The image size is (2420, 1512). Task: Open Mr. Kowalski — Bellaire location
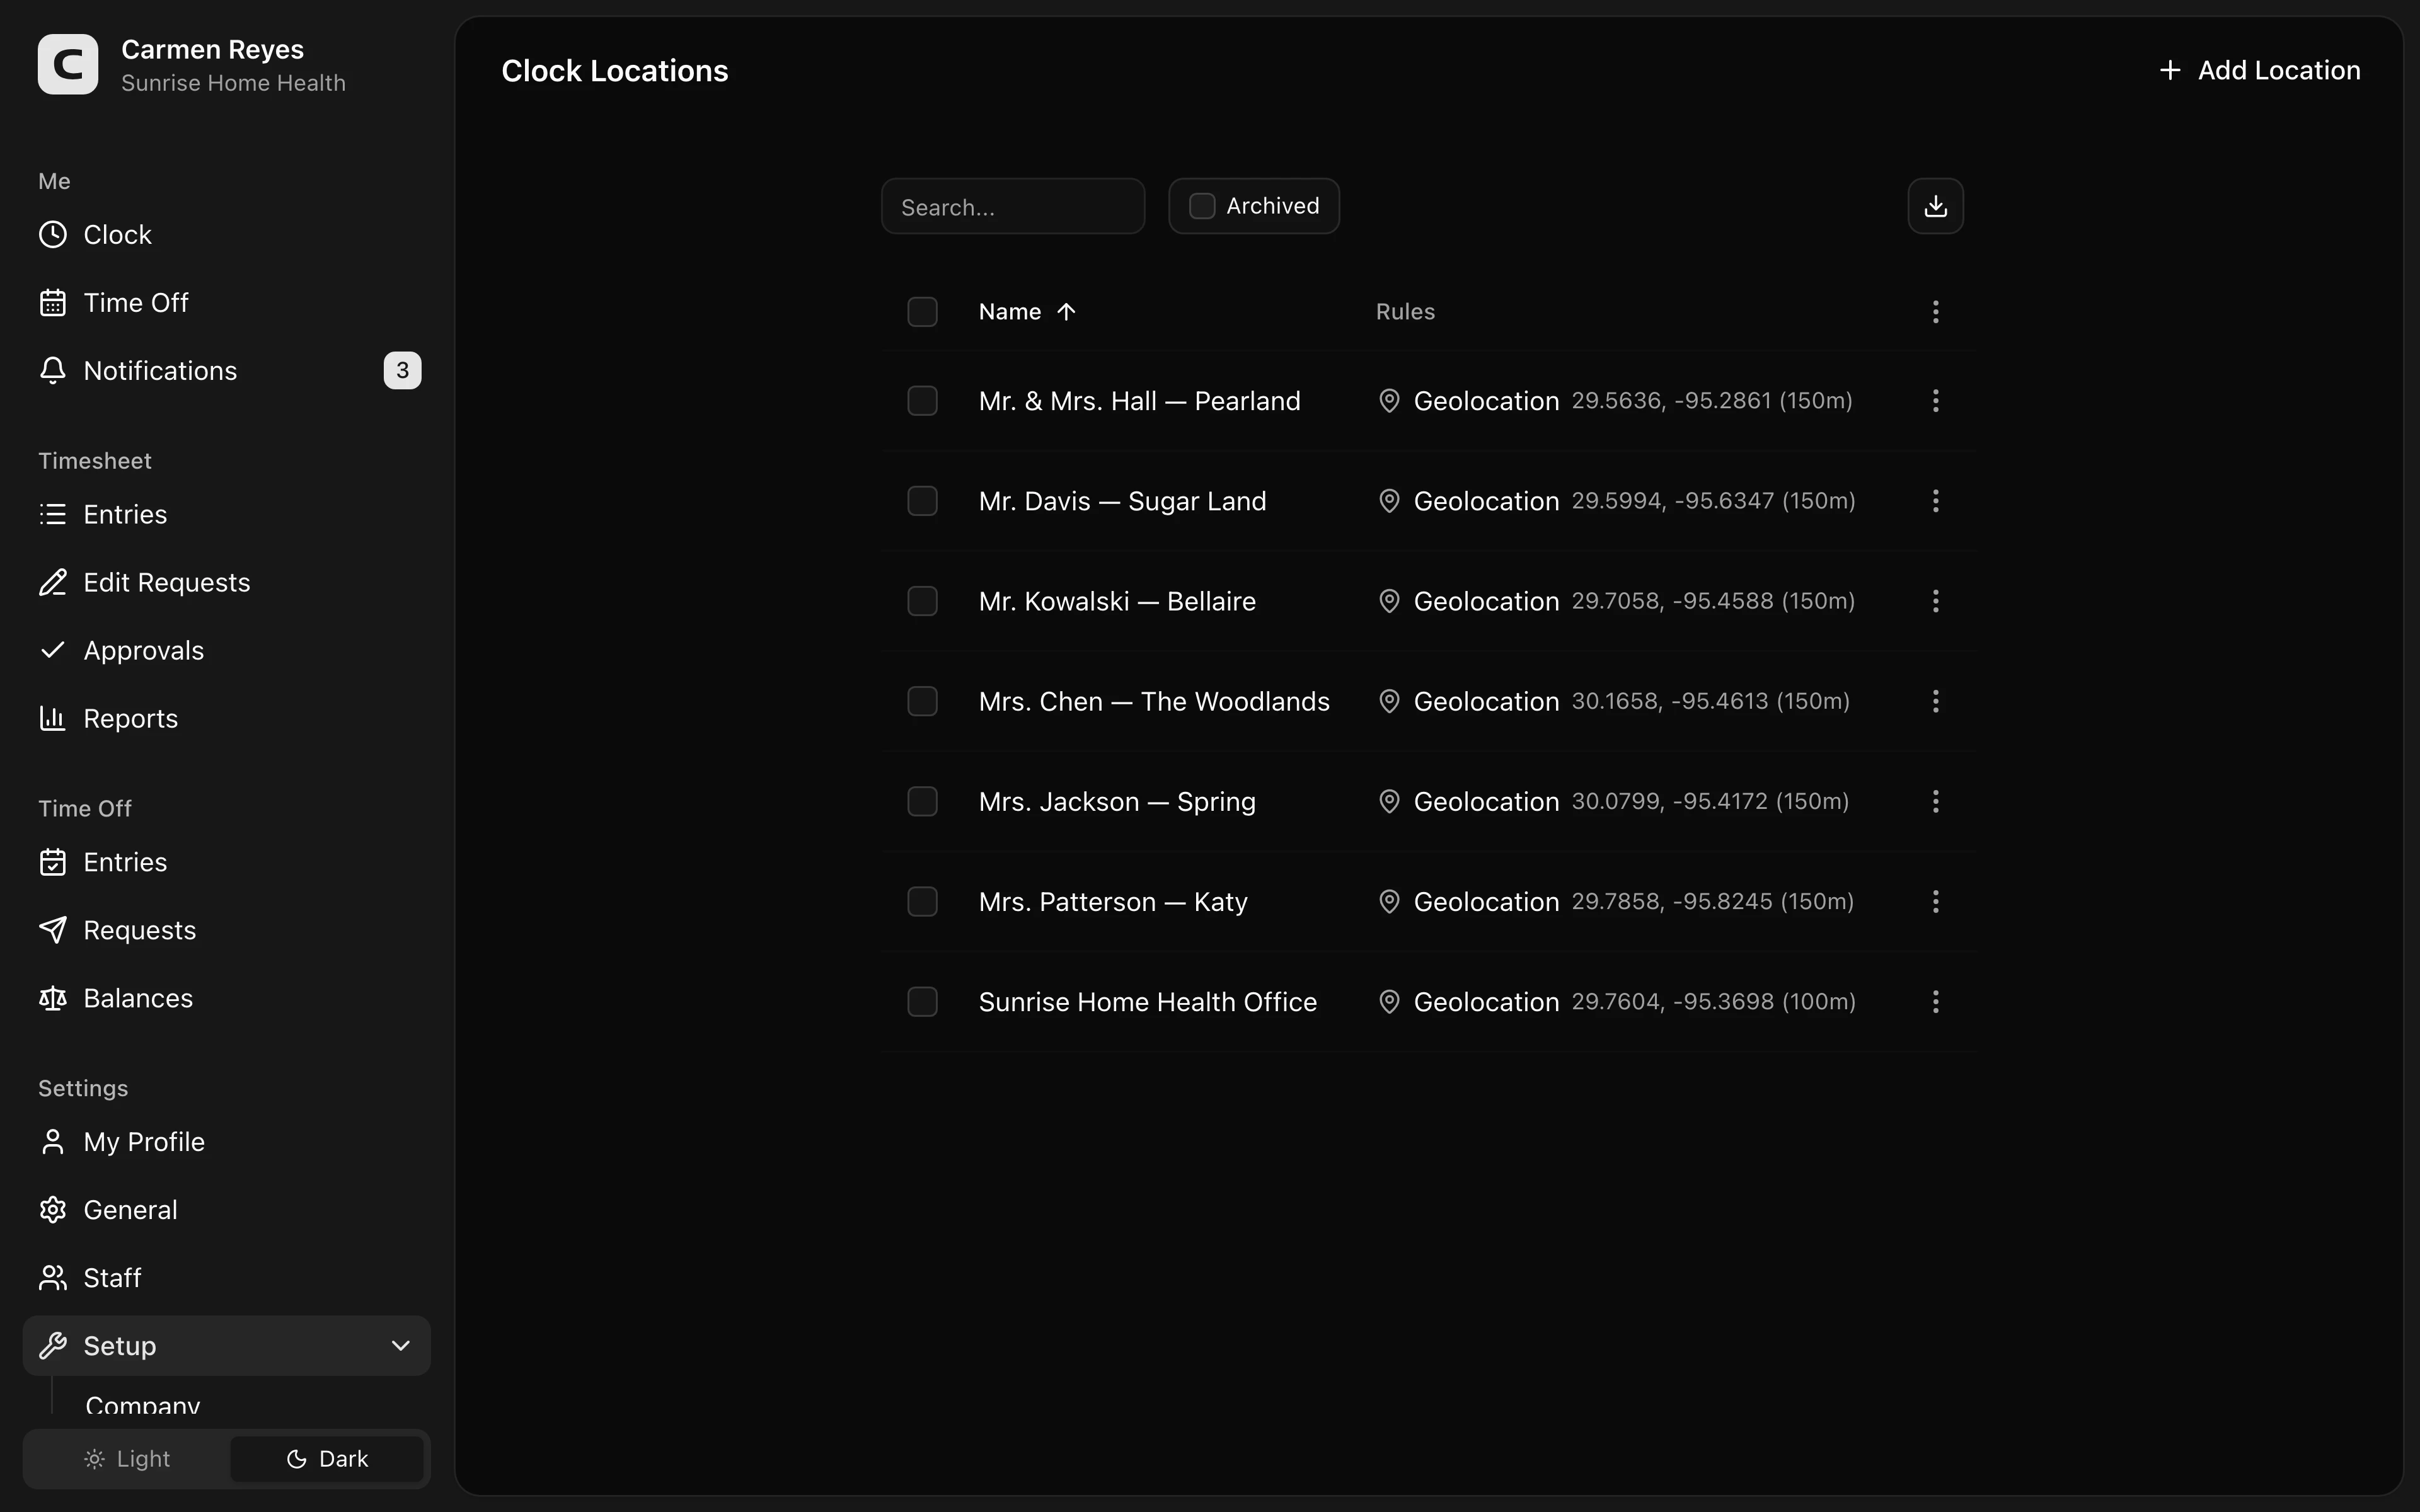tap(1117, 601)
